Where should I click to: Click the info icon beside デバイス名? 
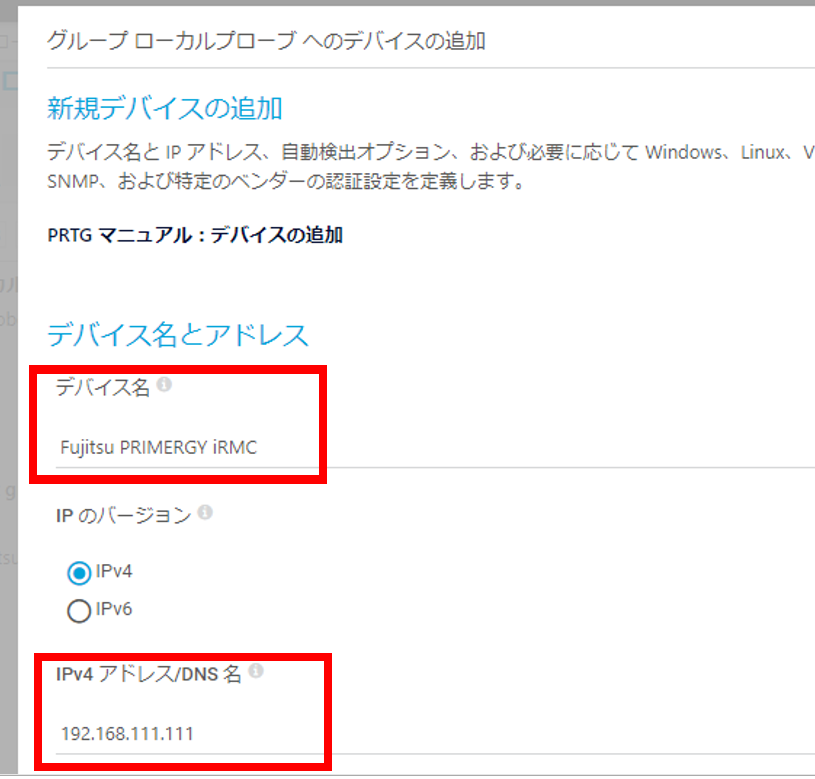coord(164,385)
